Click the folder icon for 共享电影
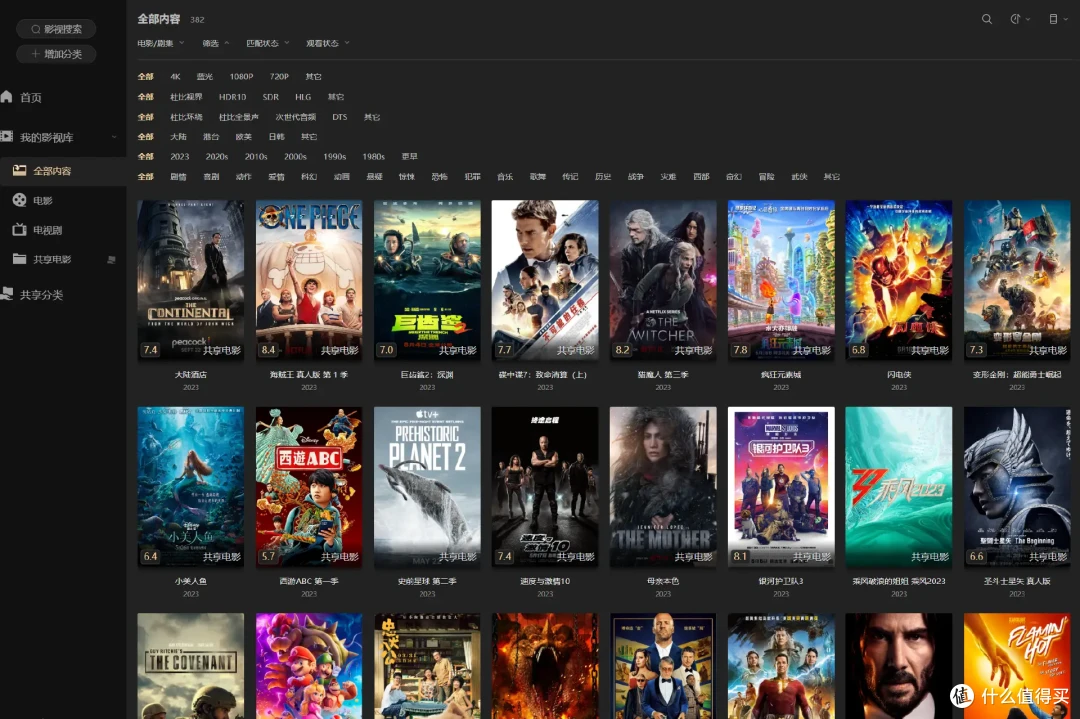 (x=19, y=259)
